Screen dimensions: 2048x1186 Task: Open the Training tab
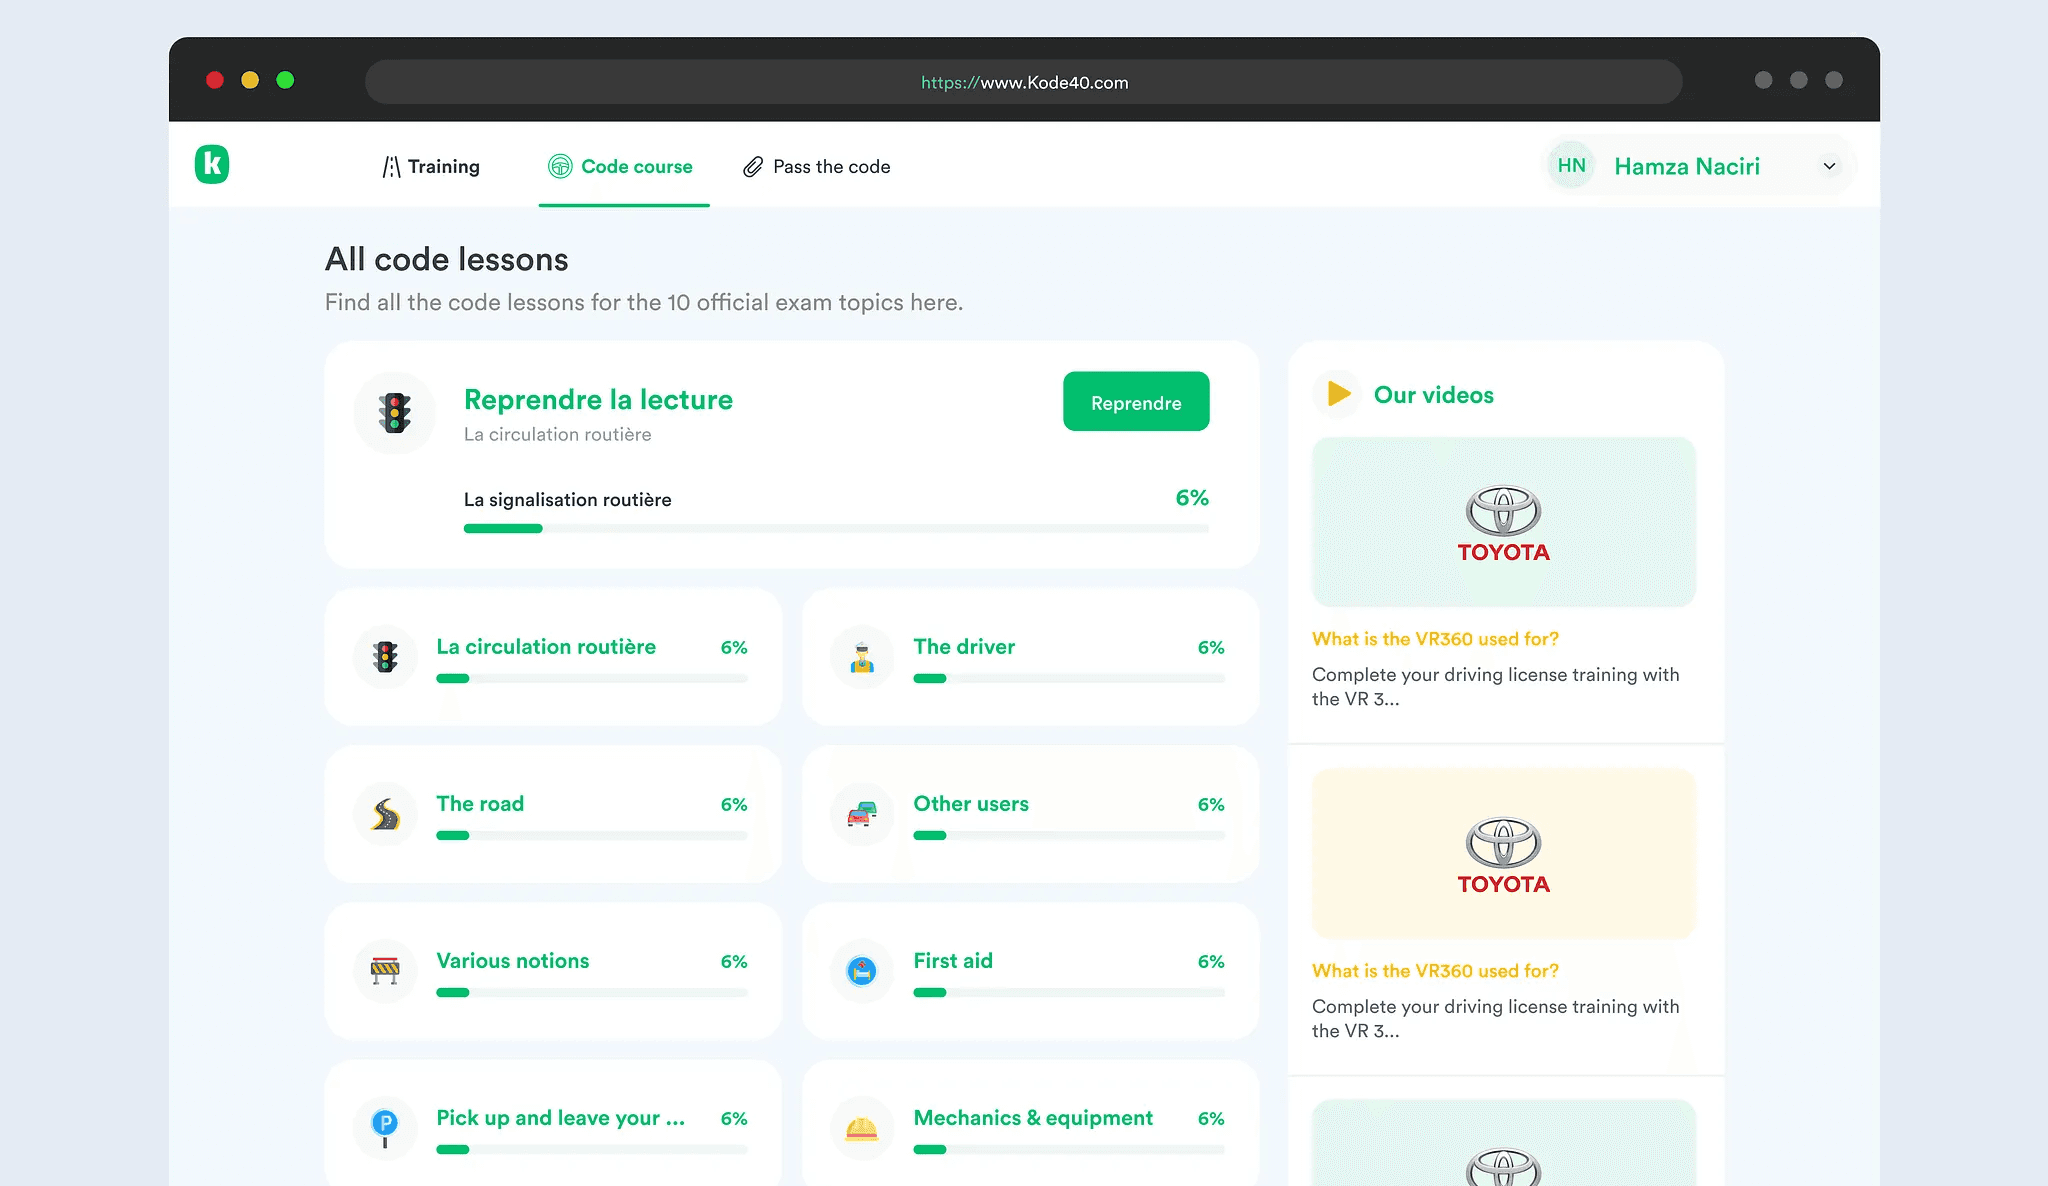tap(431, 167)
